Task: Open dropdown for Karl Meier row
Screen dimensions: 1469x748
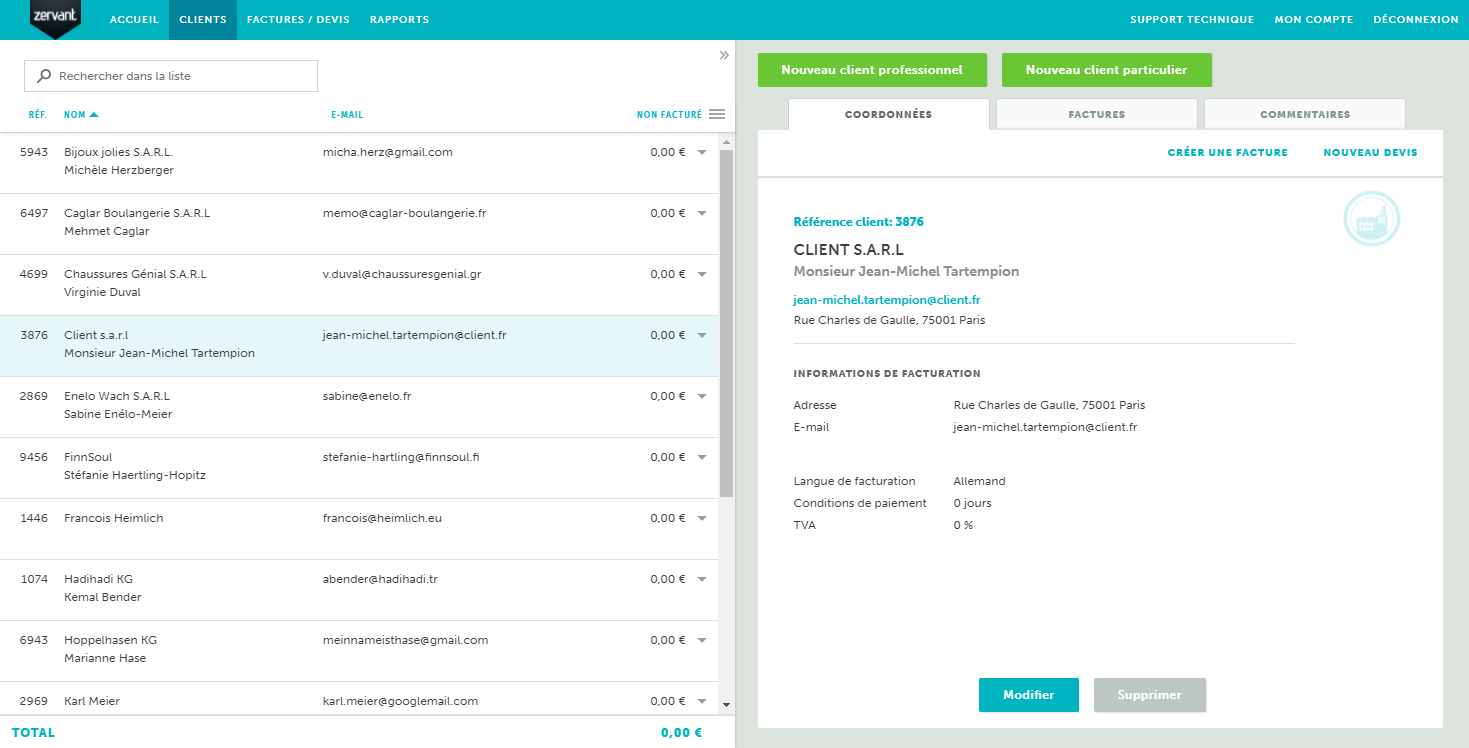Action: click(702, 701)
